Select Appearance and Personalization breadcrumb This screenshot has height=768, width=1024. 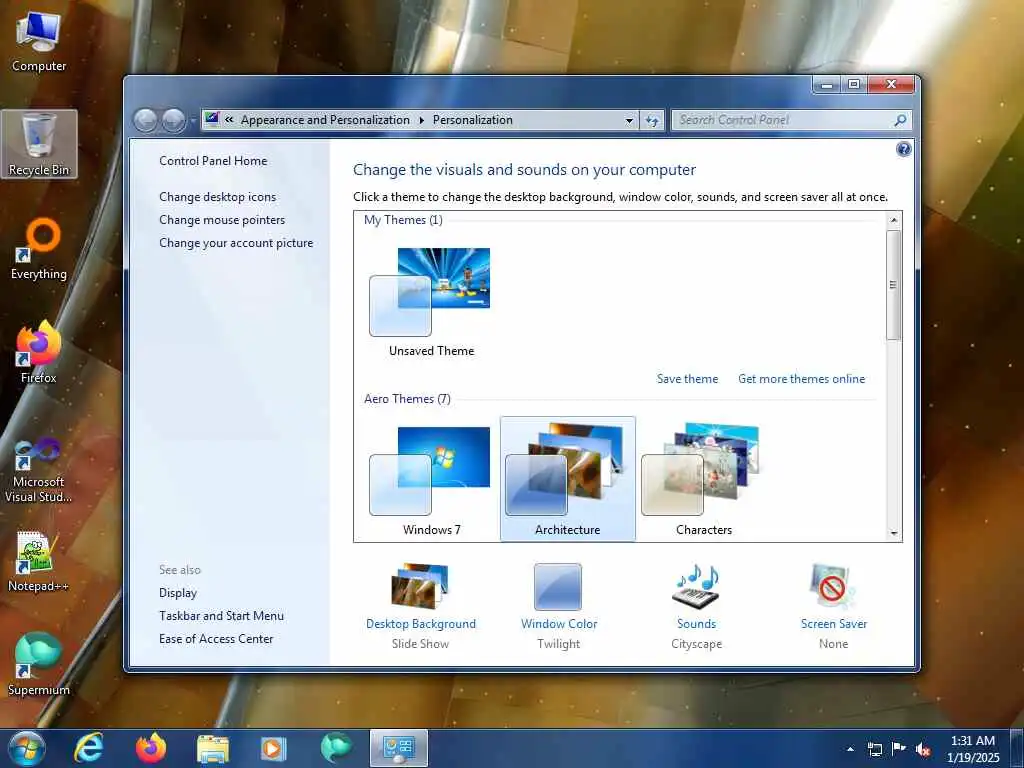click(325, 120)
